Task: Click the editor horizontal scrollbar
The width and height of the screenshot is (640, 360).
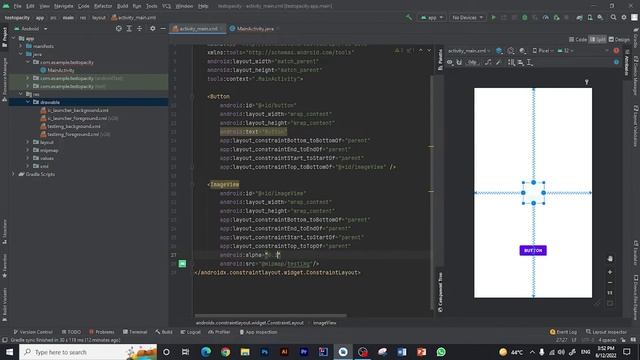Action: [x=271, y=316]
